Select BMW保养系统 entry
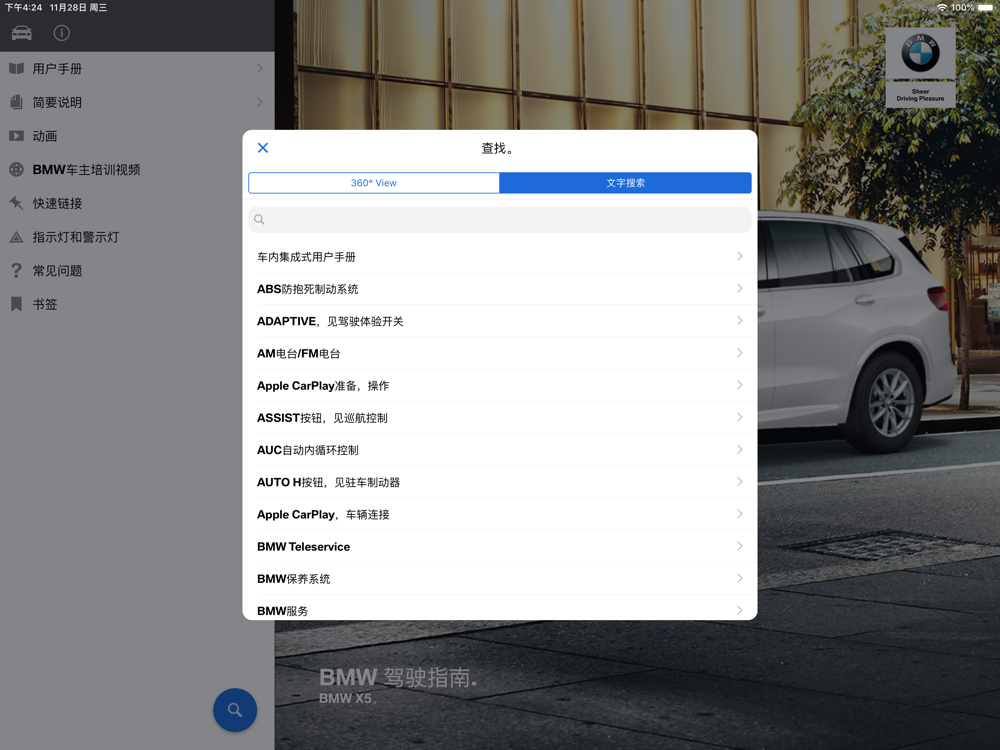The height and width of the screenshot is (750, 1000). (500, 578)
